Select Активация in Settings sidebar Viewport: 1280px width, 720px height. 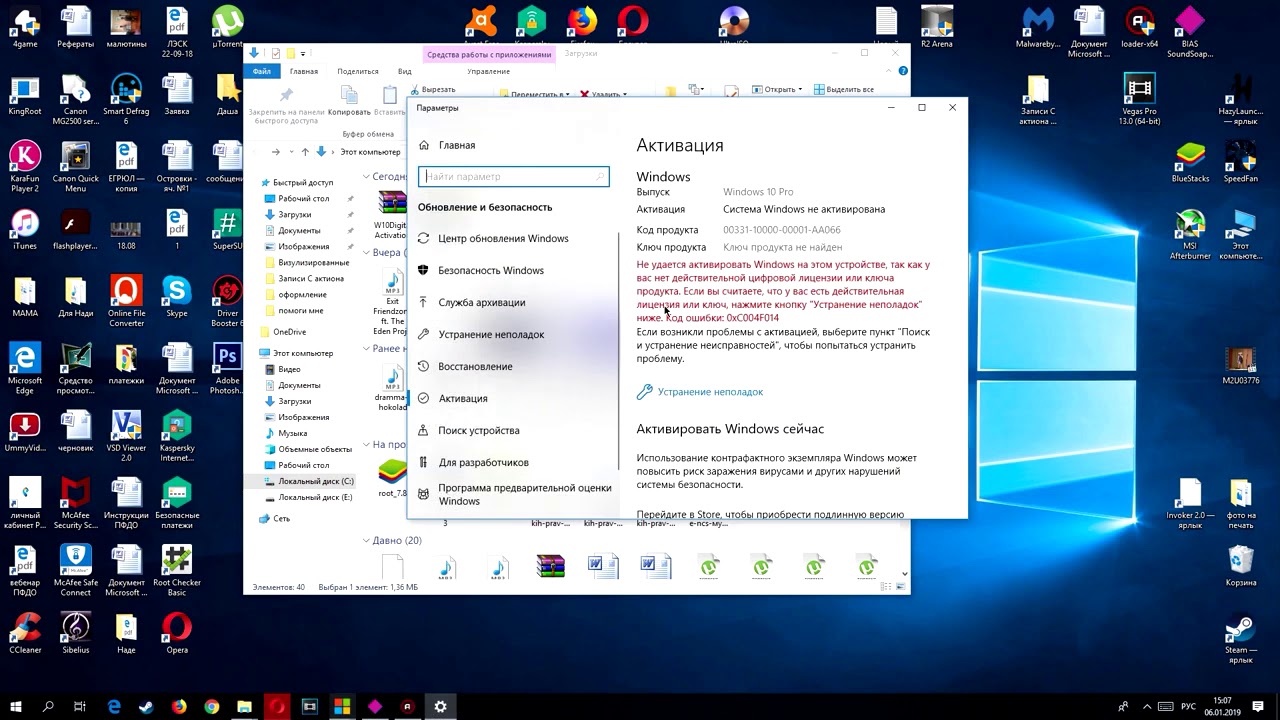[x=453, y=398]
